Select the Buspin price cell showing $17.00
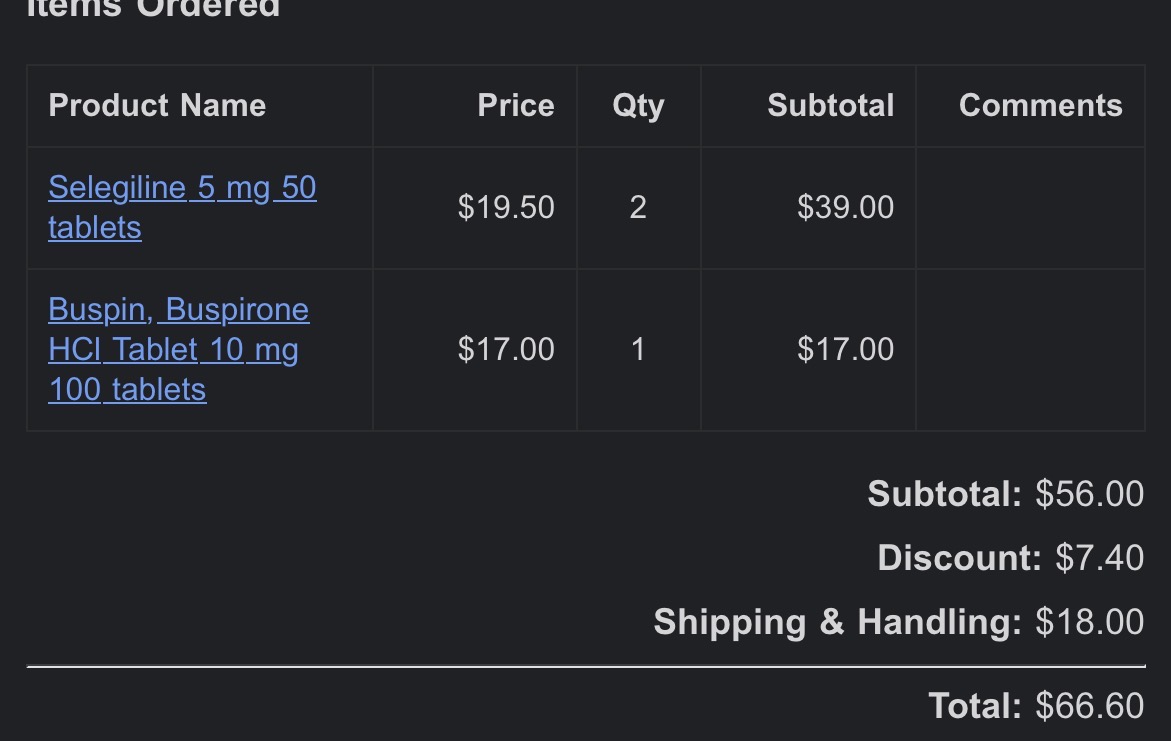 tap(506, 349)
